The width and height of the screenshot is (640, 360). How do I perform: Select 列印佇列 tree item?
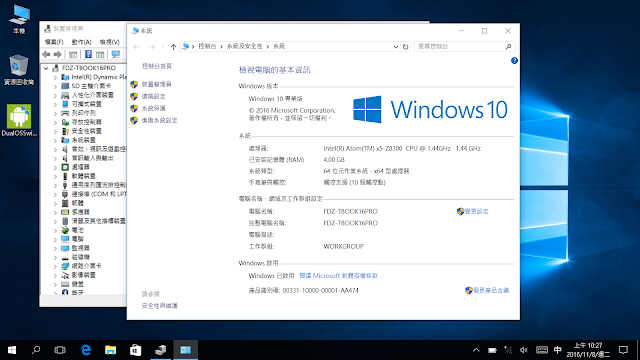[x=83, y=113]
